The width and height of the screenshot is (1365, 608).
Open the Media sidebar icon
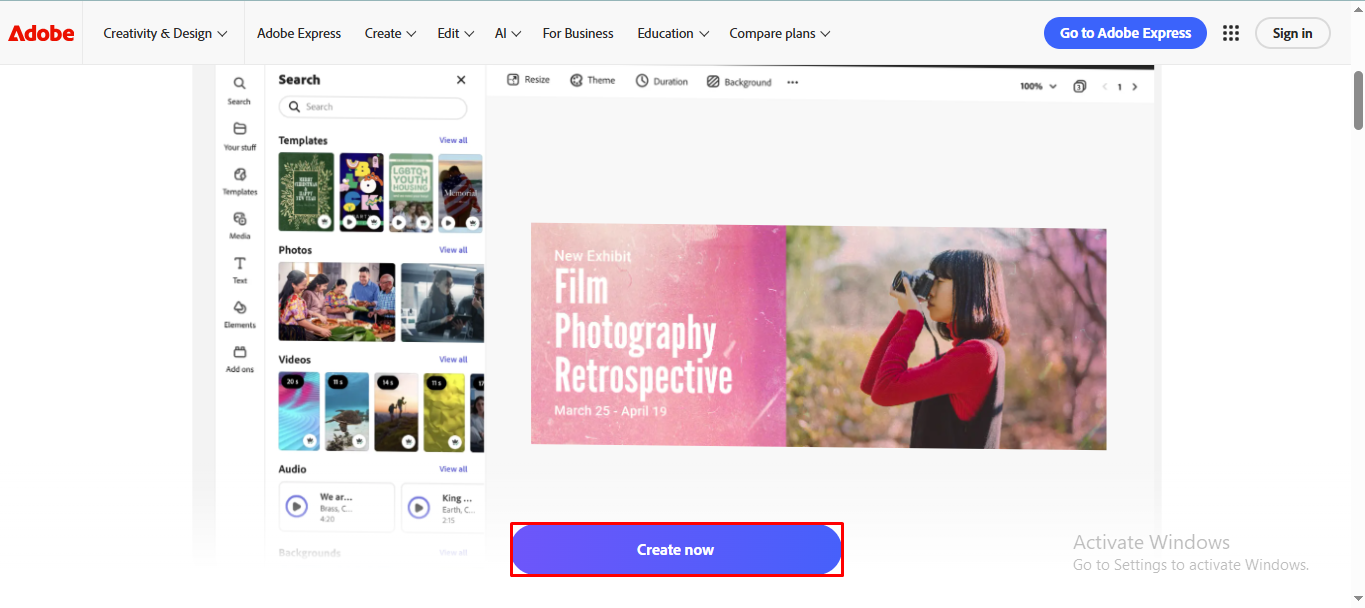click(x=239, y=218)
